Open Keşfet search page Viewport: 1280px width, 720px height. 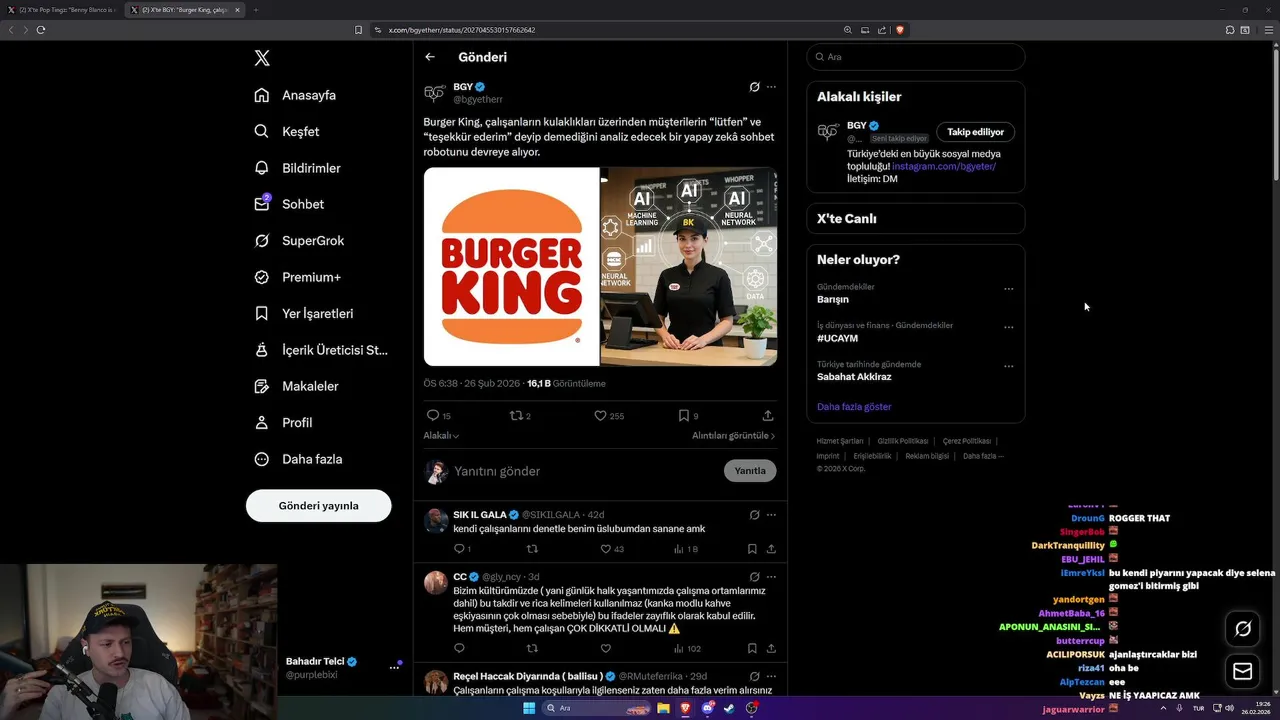pos(287,131)
